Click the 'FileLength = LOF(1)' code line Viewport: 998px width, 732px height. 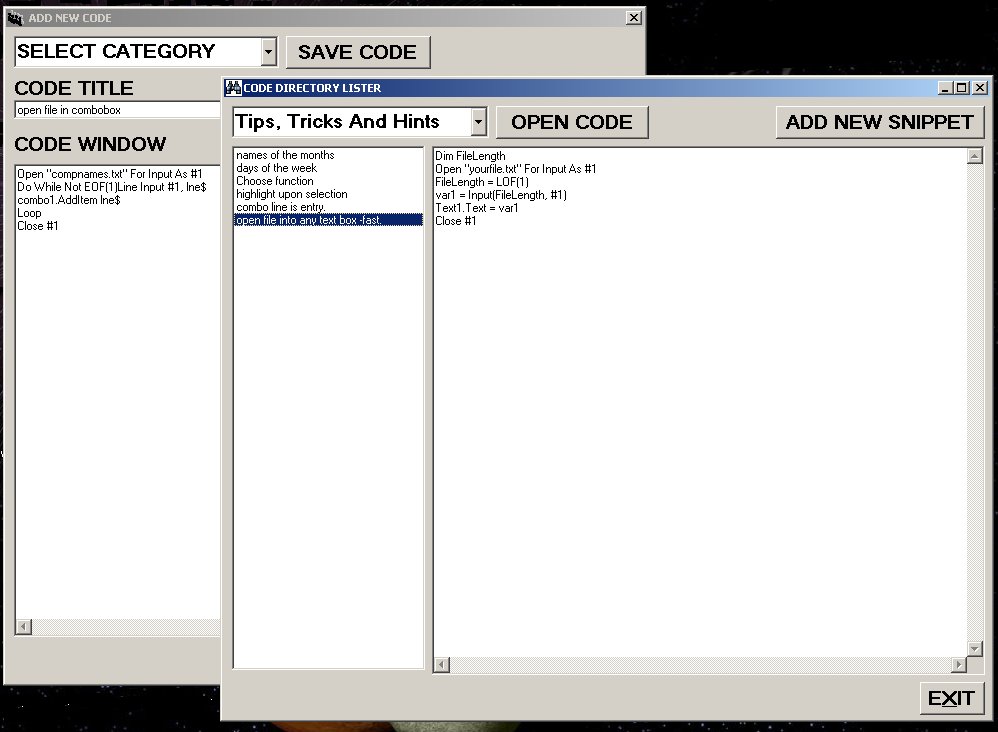482,182
